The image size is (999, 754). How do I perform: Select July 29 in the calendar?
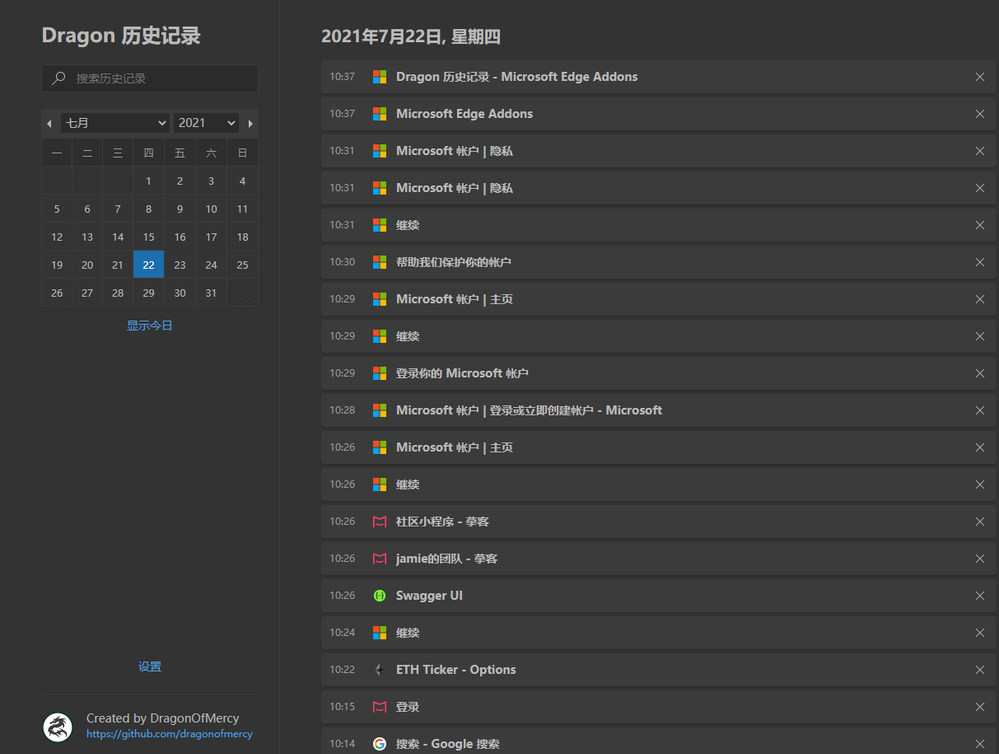click(148, 293)
